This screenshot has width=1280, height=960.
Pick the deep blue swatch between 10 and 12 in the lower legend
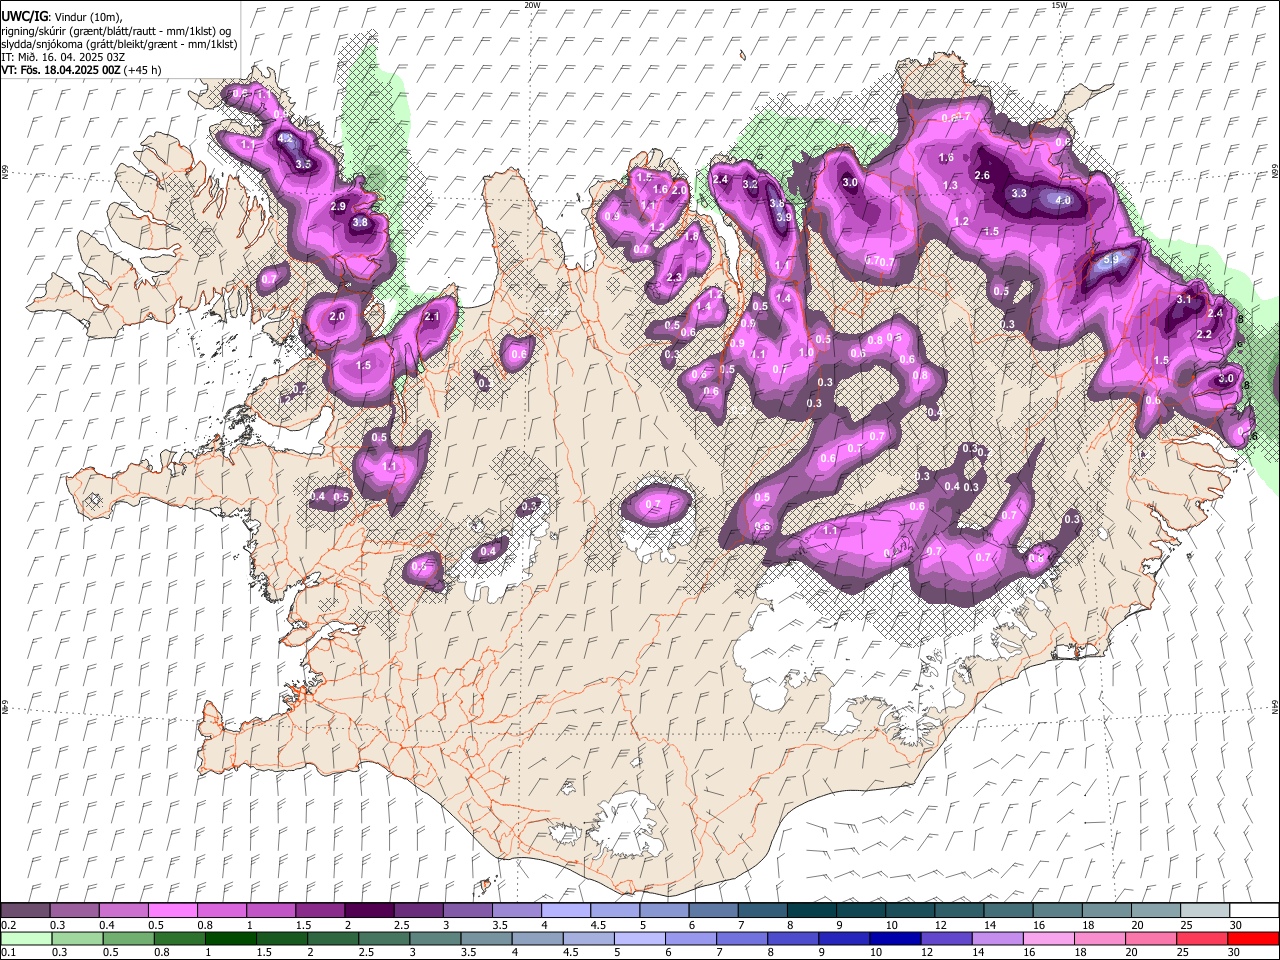[x=893, y=938]
